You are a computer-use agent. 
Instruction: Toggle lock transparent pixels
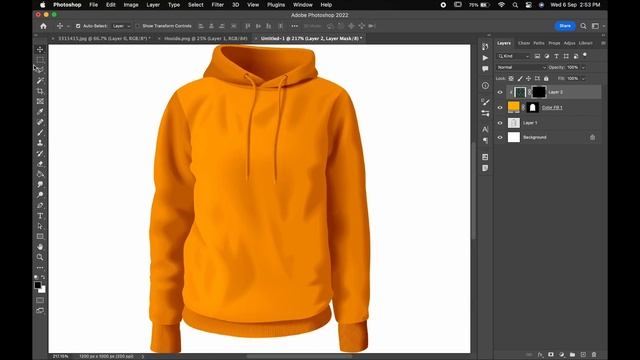(511, 78)
